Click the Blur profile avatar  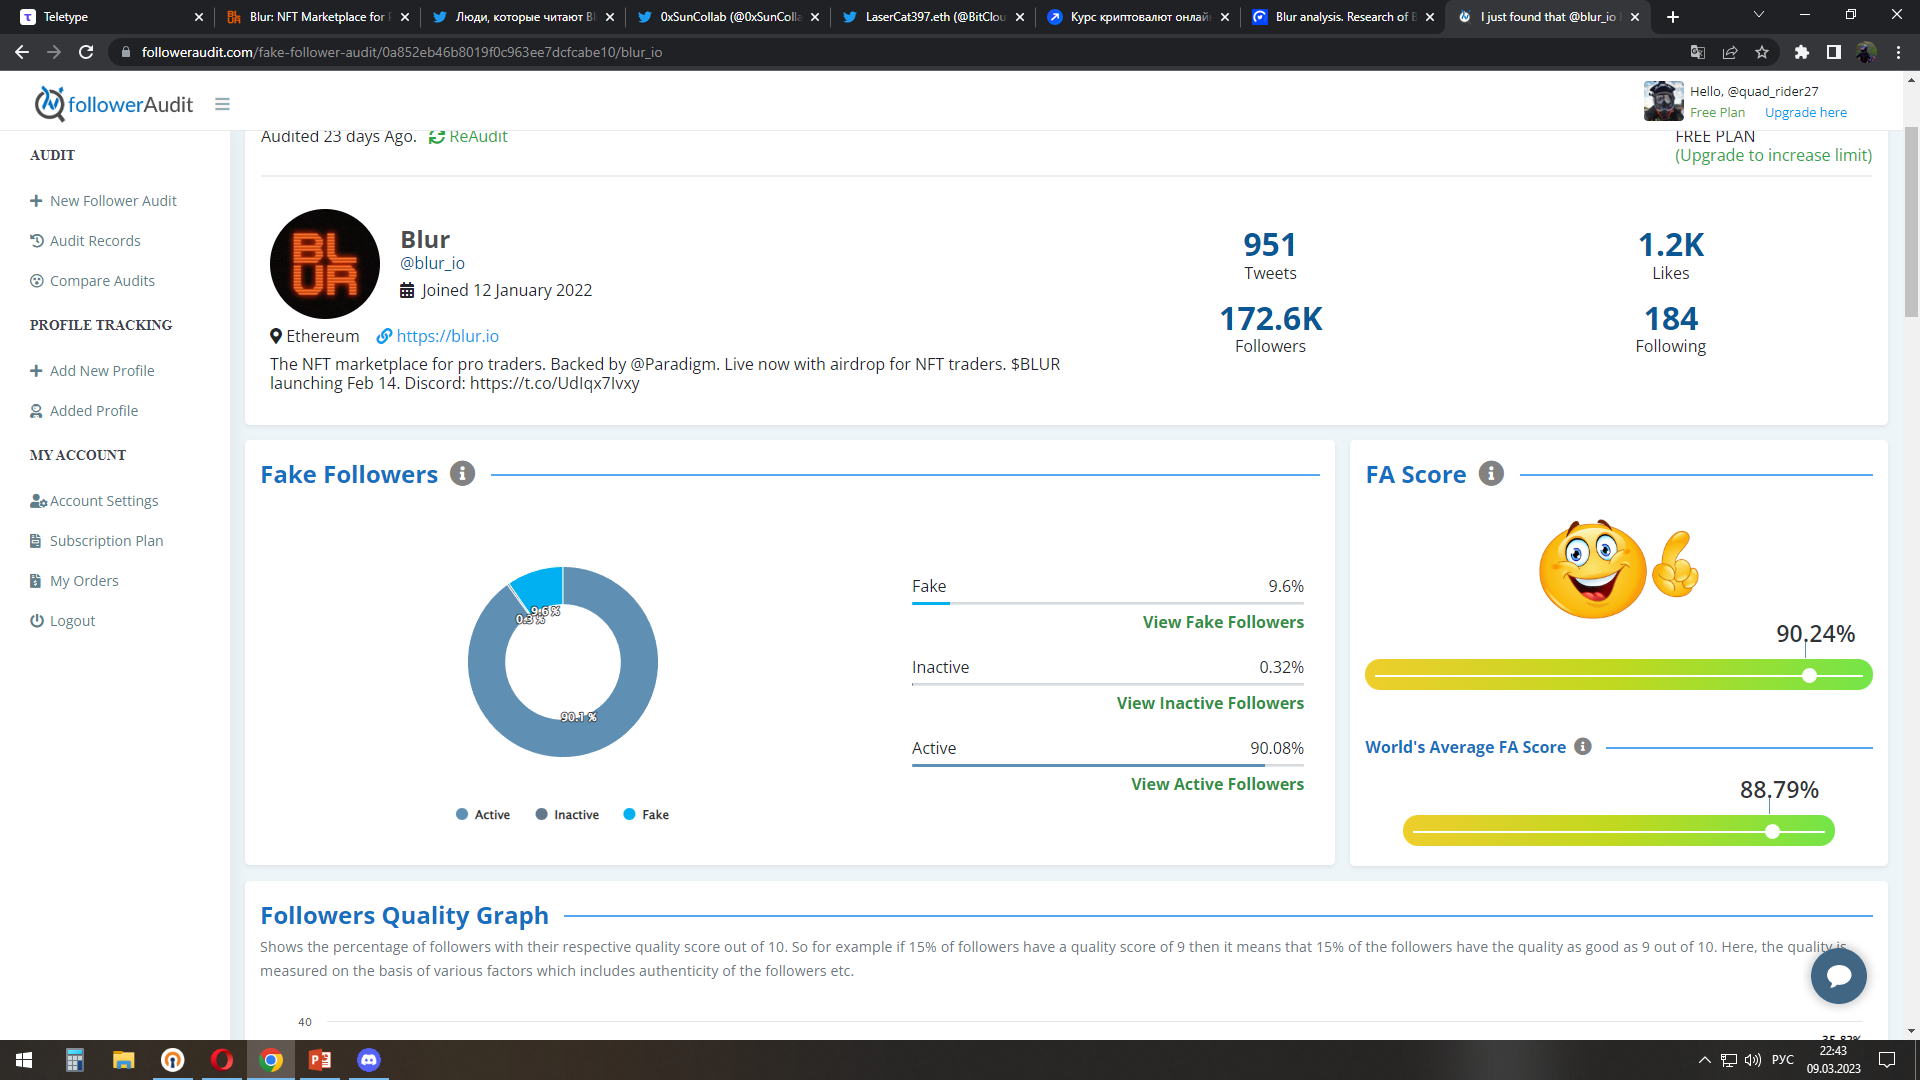pyautogui.click(x=325, y=264)
